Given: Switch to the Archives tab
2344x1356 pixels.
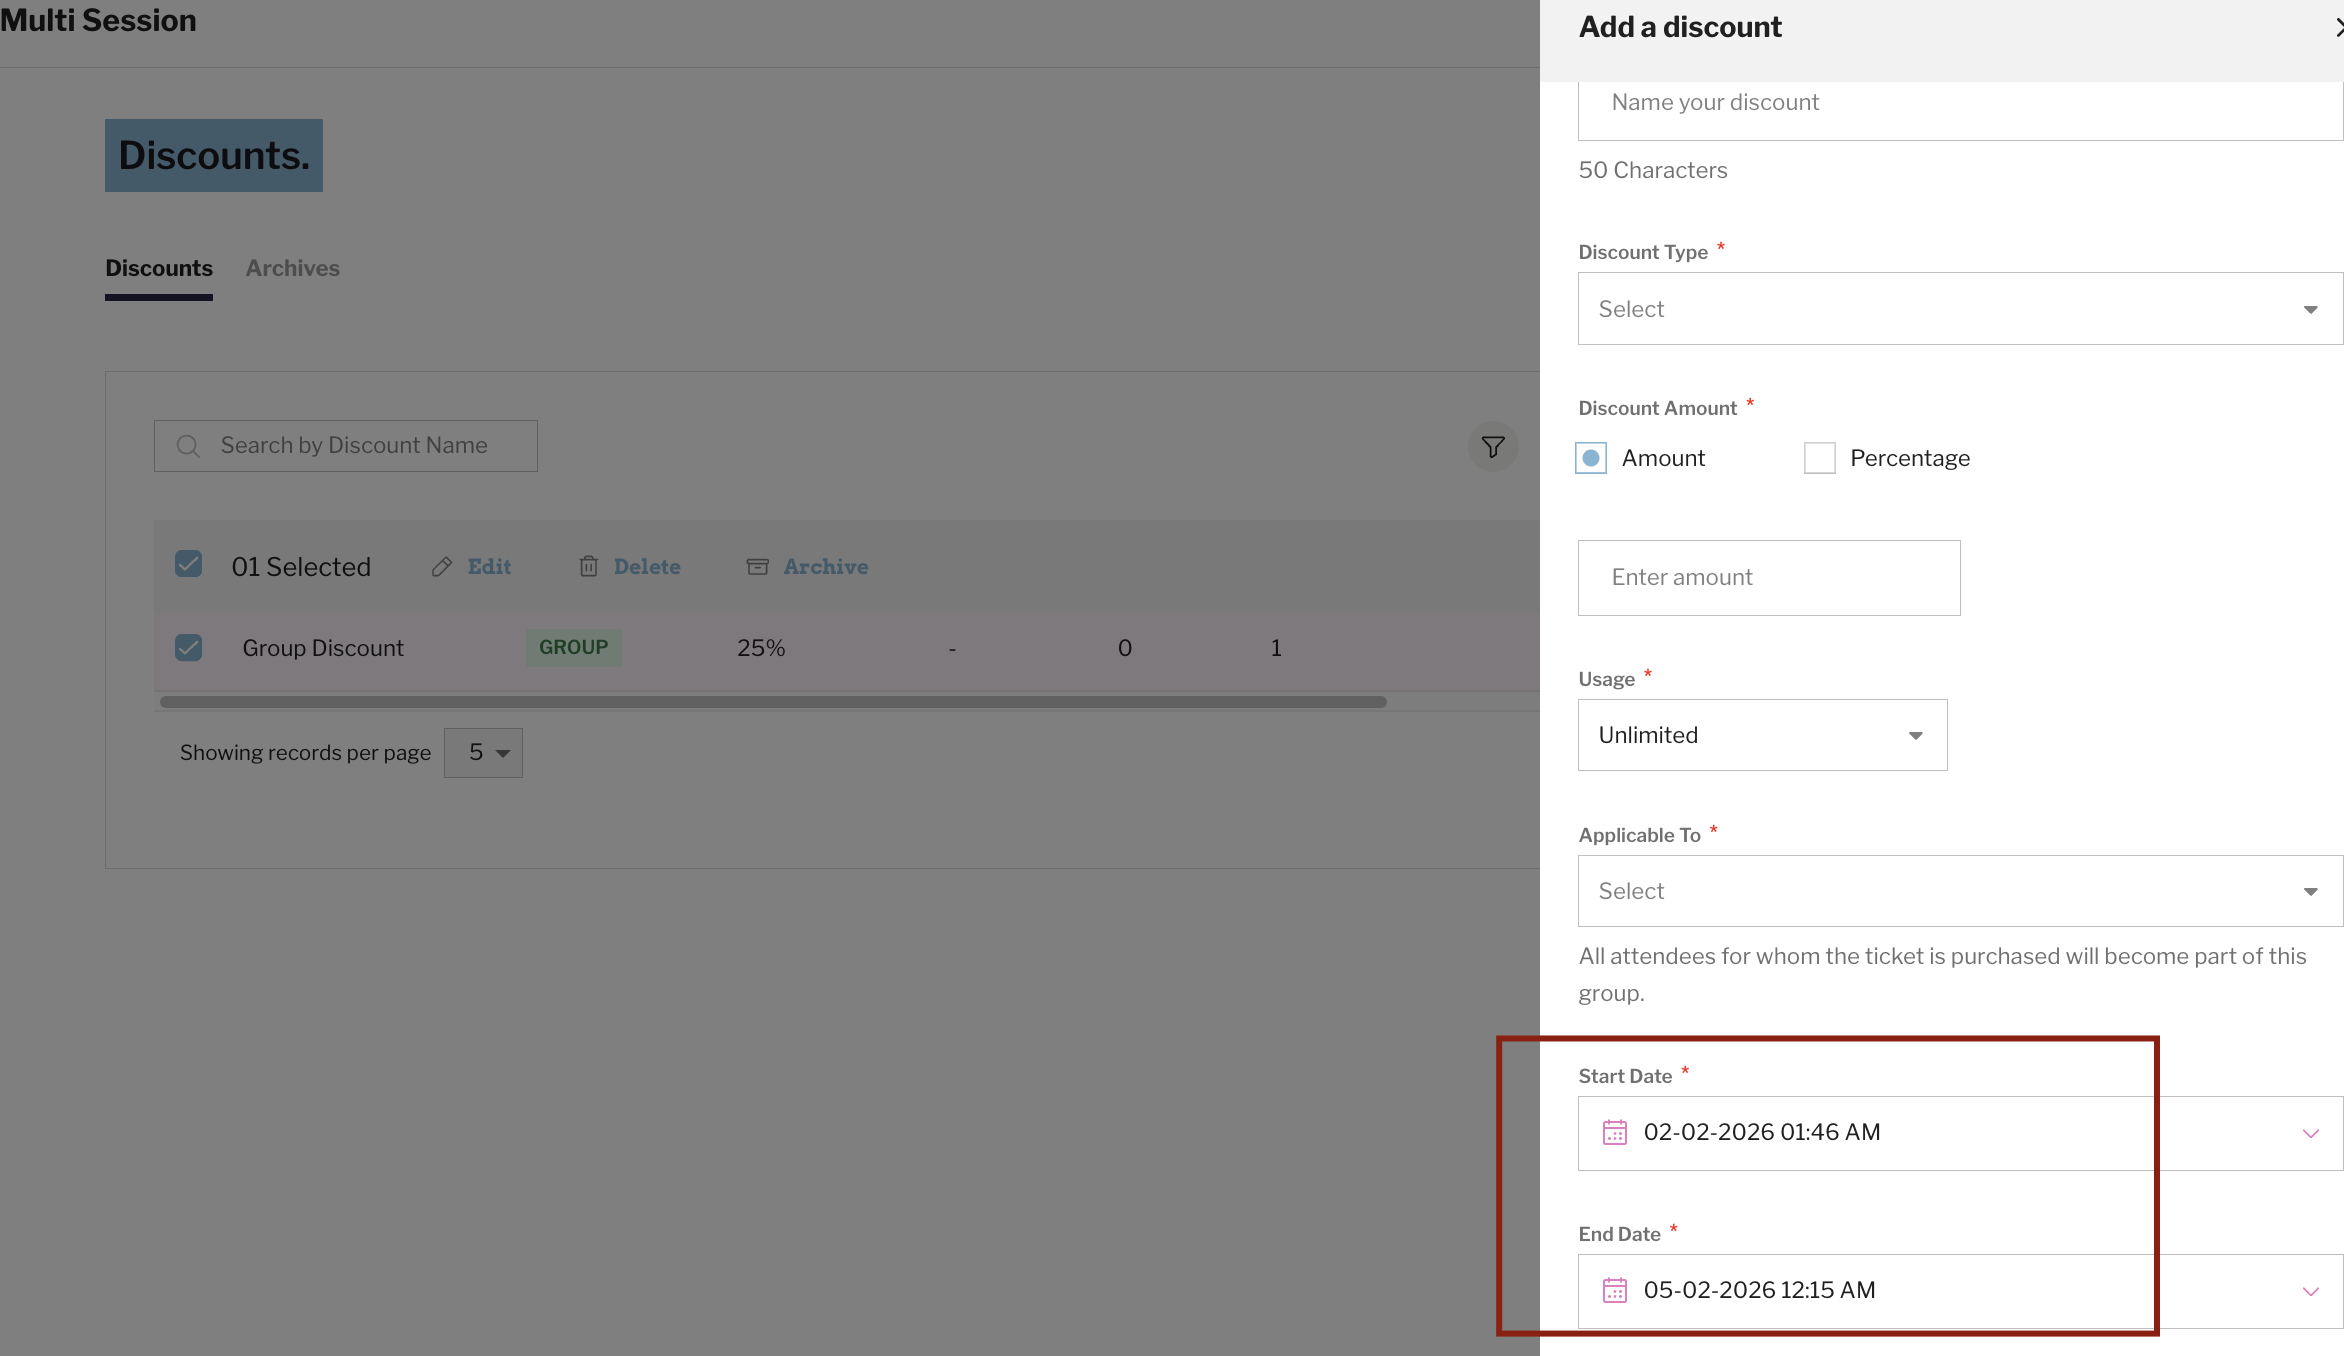Looking at the screenshot, I should tap(293, 268).
